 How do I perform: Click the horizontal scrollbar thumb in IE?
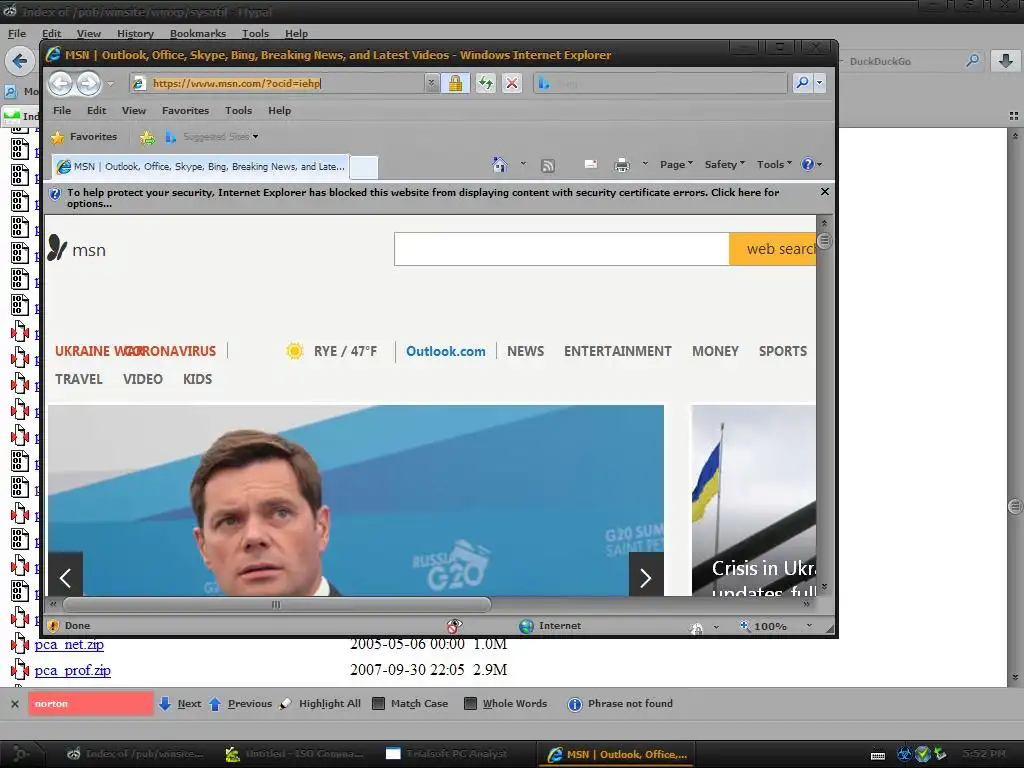pos(276,605)
